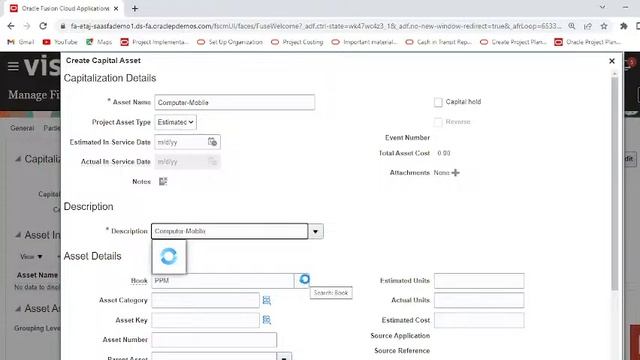Open the Parent Asset dropdown arrow
This screenshot has width=640, height=360.
tap(284, 357)
